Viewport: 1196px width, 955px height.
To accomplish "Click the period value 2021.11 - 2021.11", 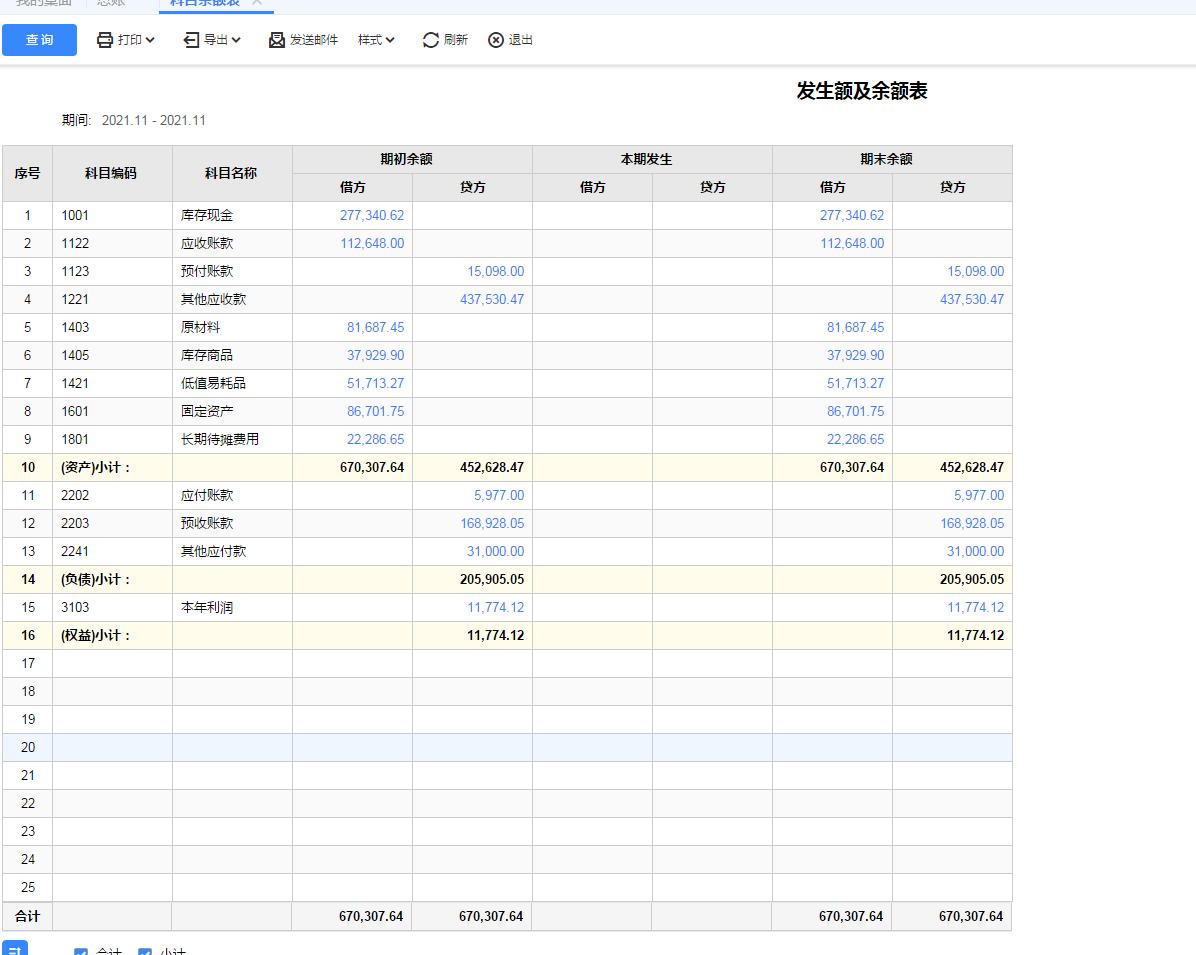I will (153, 121).
